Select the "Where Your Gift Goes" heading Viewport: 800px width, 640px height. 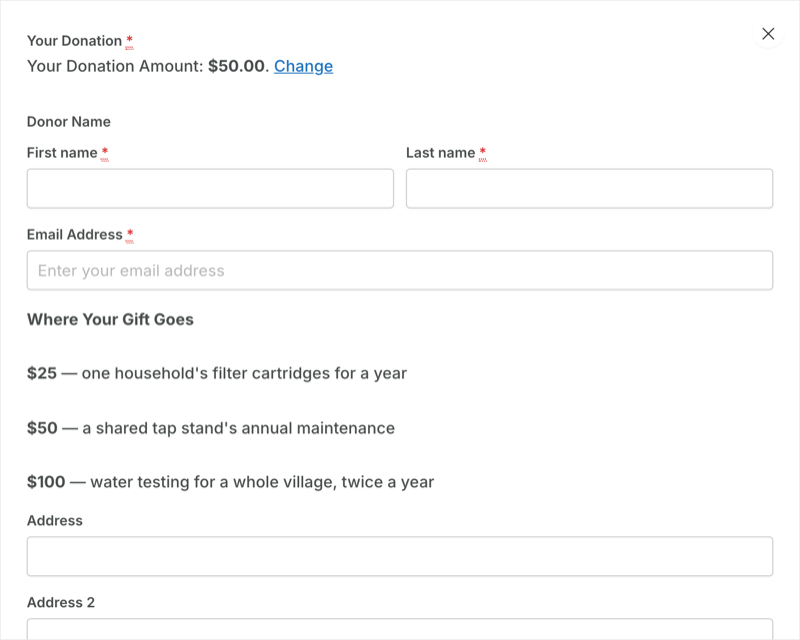(110, 319)
